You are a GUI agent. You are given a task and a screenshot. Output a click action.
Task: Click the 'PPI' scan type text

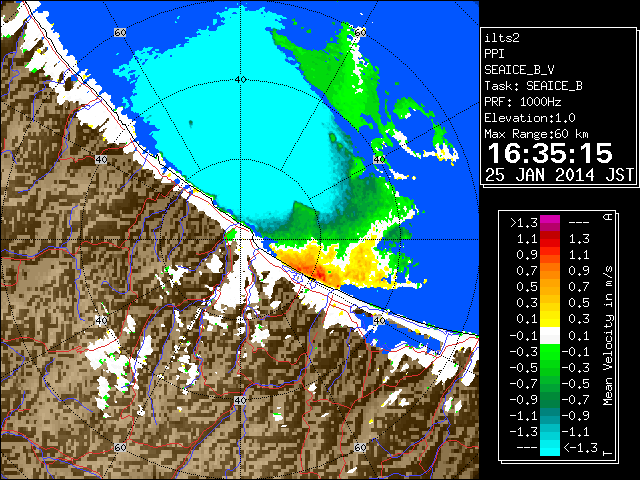(494, 54)
